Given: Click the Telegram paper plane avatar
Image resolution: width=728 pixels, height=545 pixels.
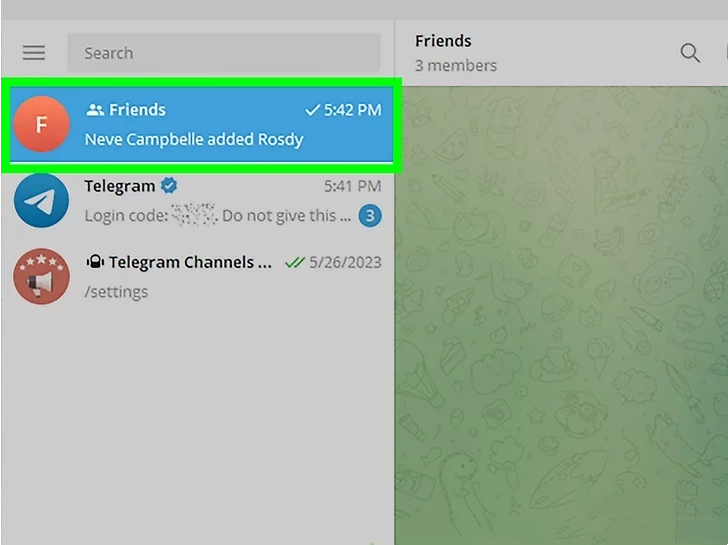Looking at the screenshot, I should [x=41, y=201].
